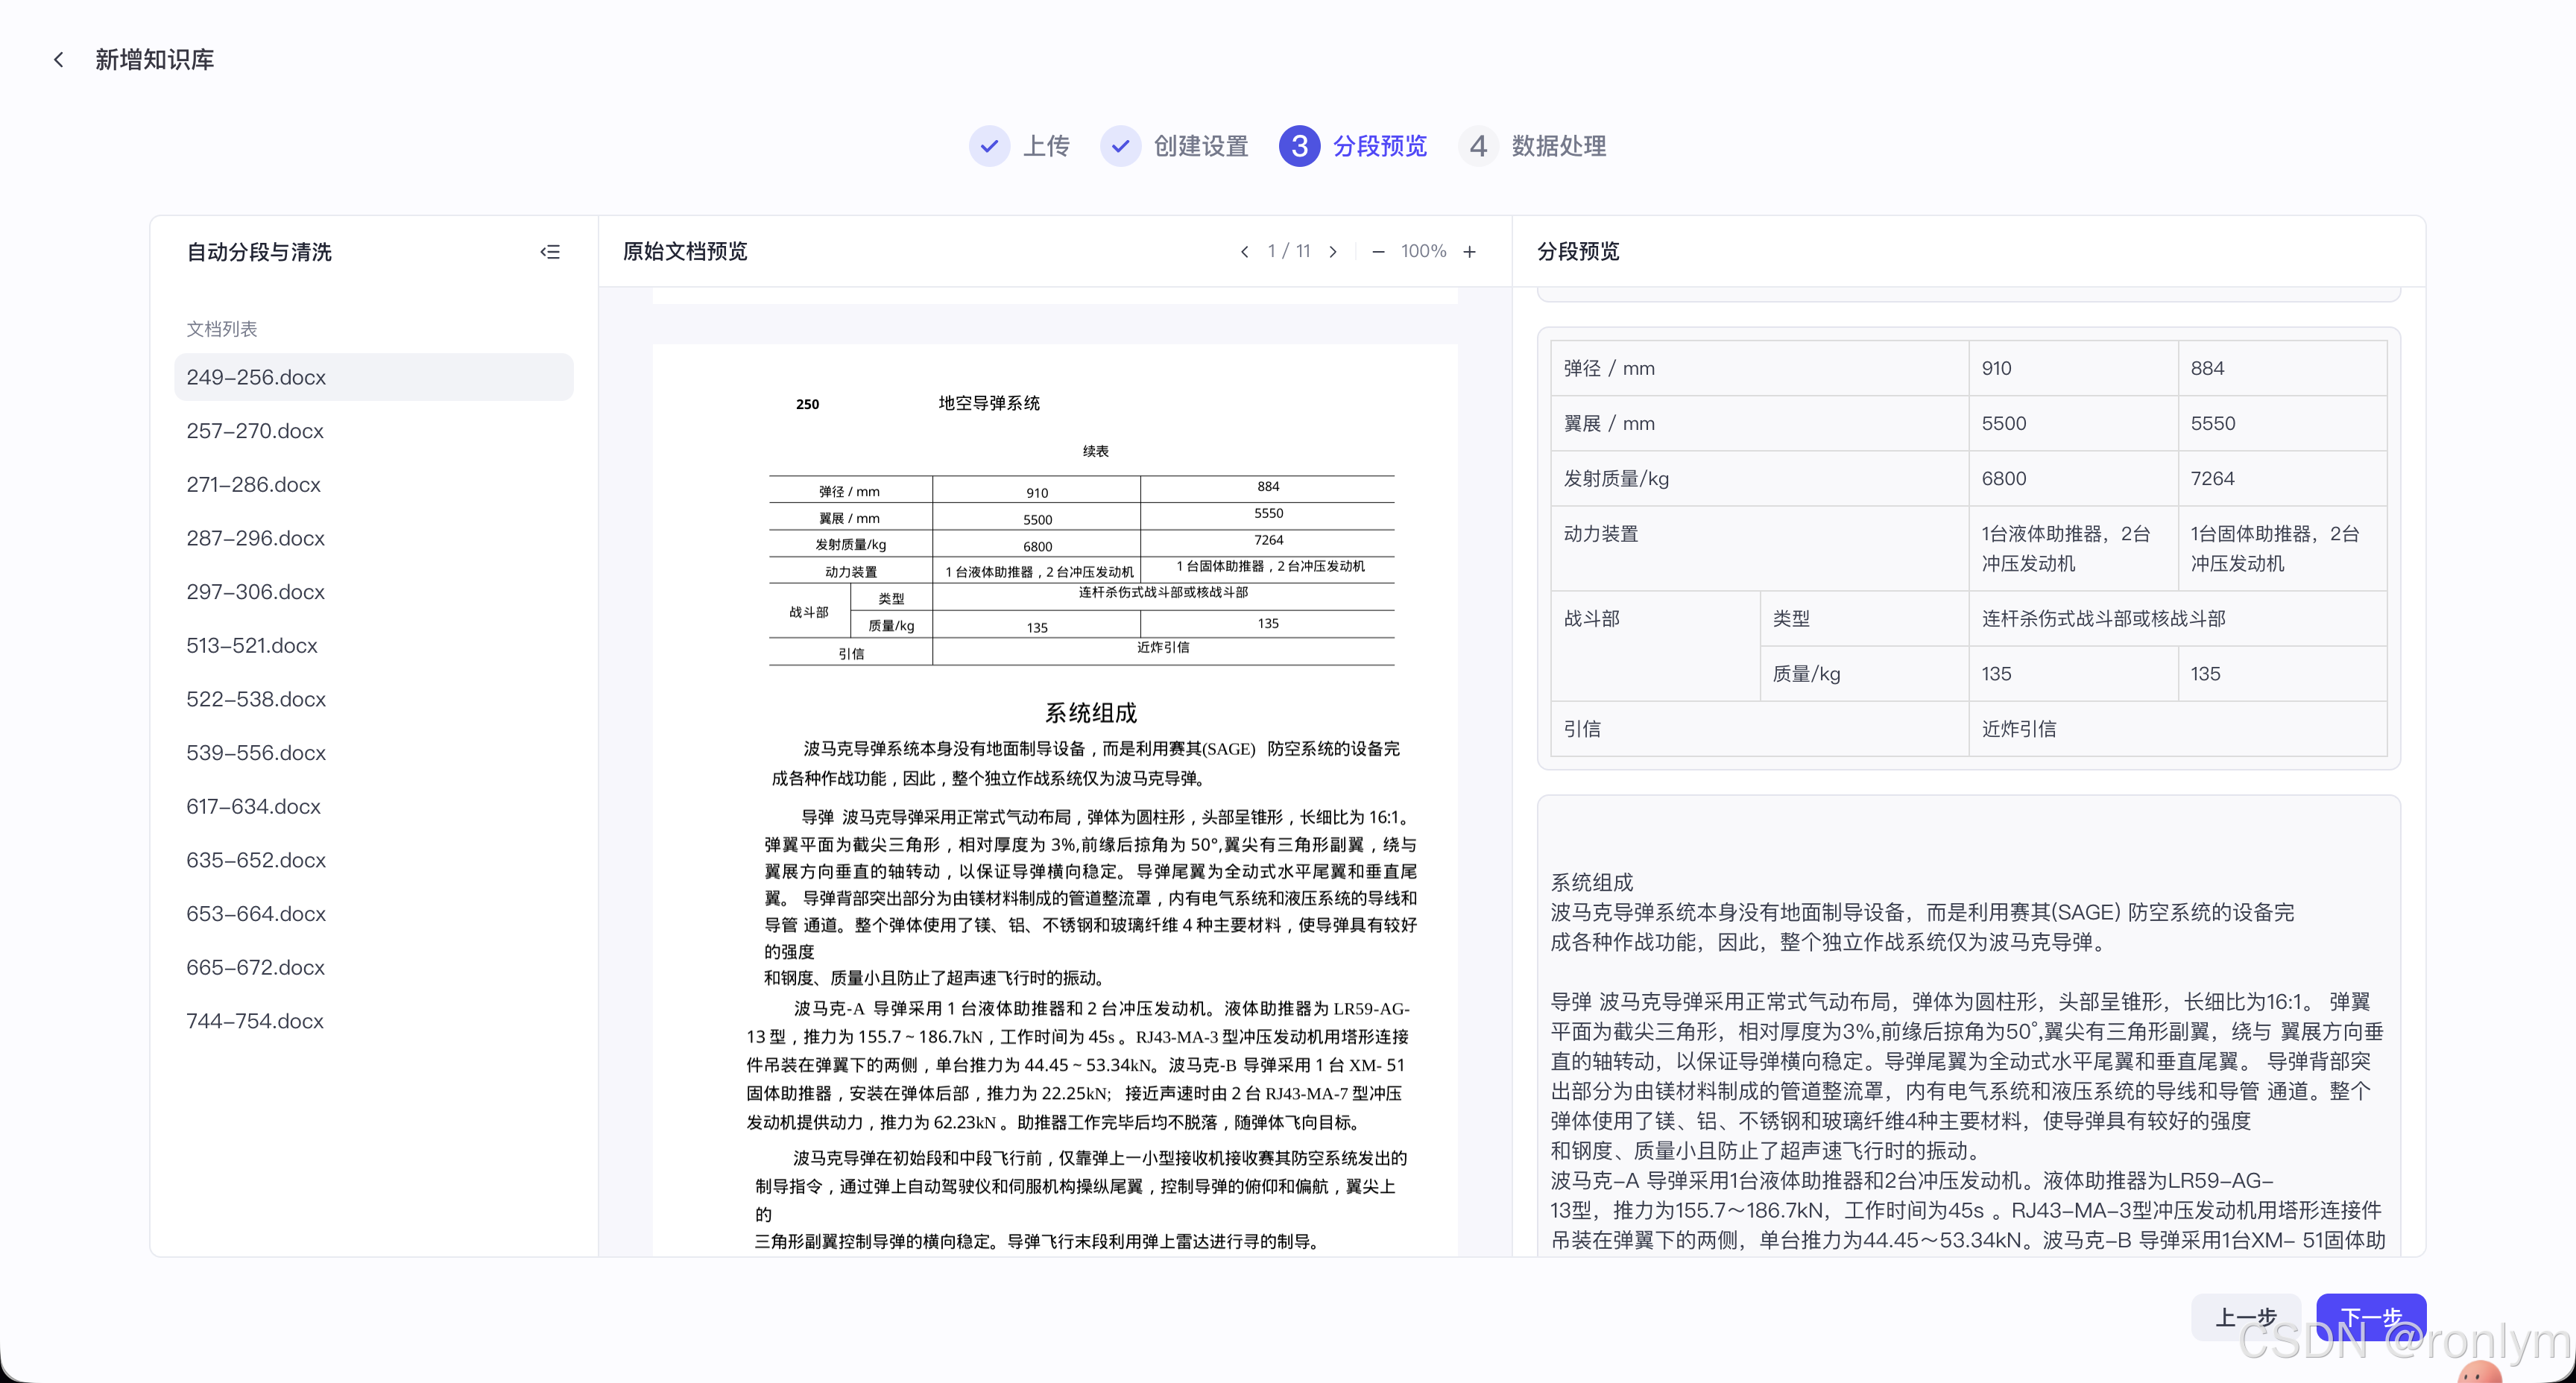2576x1383 pixels.
Task: Click the 文档列表 label
Action: click(222, 329)
